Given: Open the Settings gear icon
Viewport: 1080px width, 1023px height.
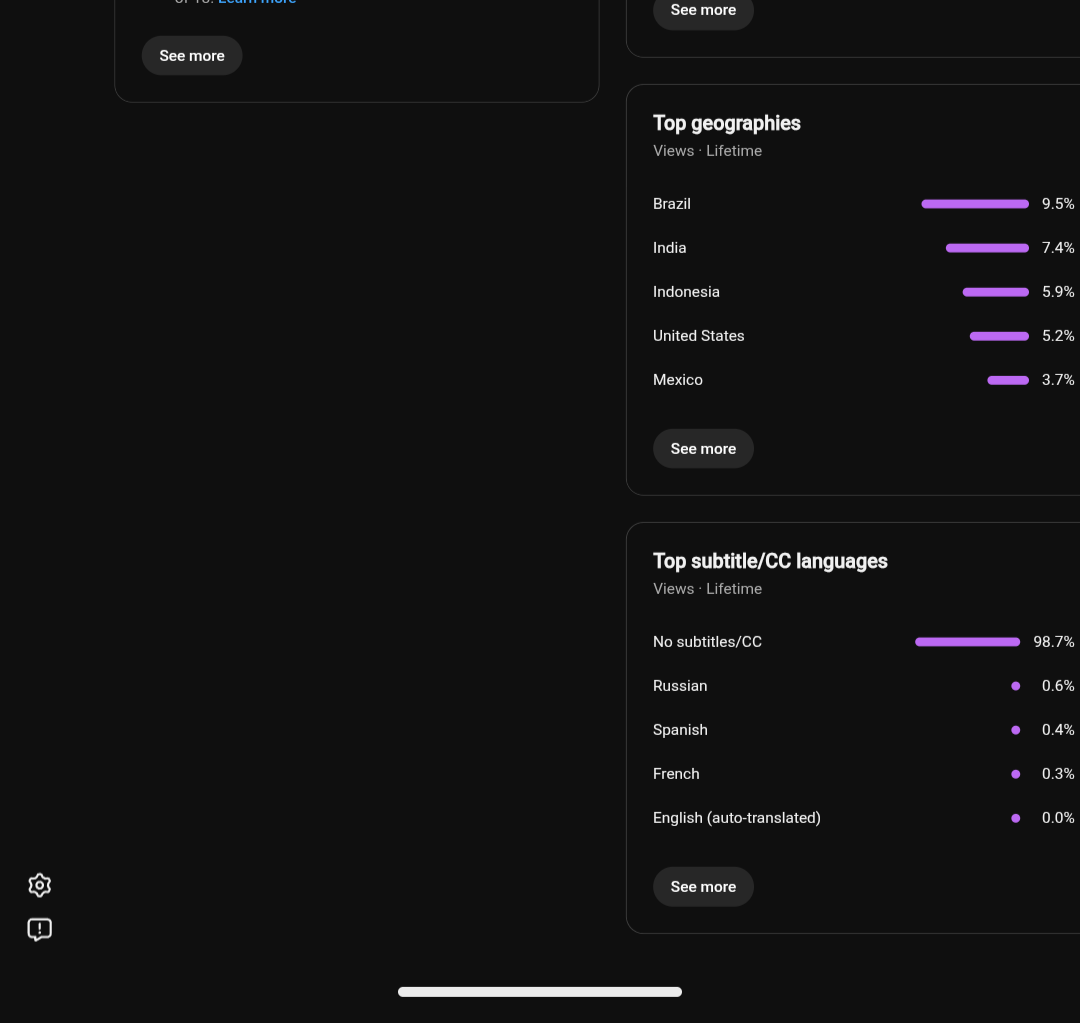Looking at the screenshot, I should pos(39,885).
